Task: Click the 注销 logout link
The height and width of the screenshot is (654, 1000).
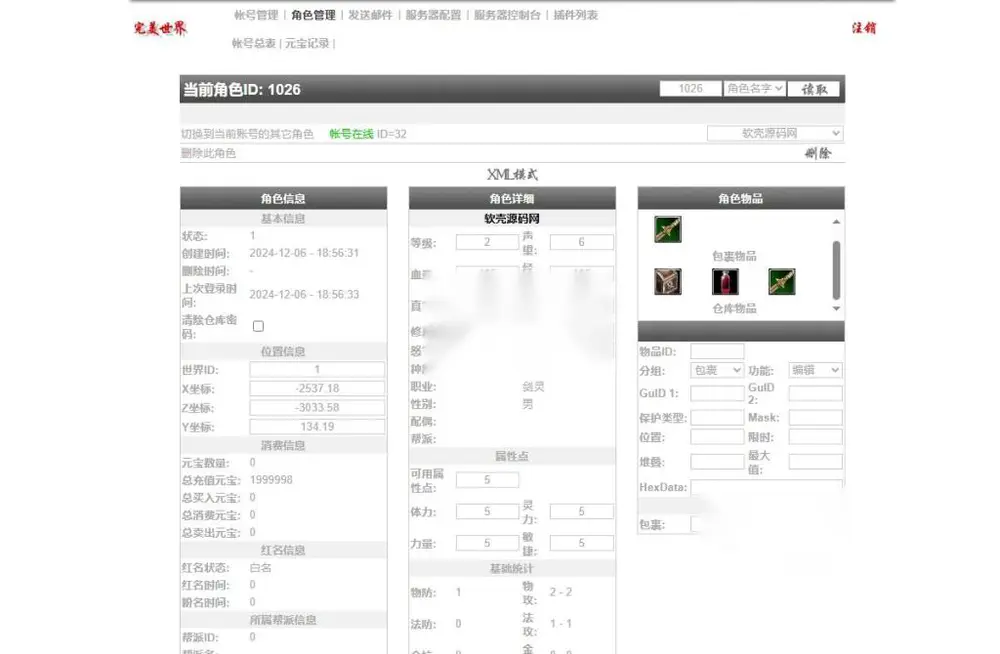Action: point(864,28)
